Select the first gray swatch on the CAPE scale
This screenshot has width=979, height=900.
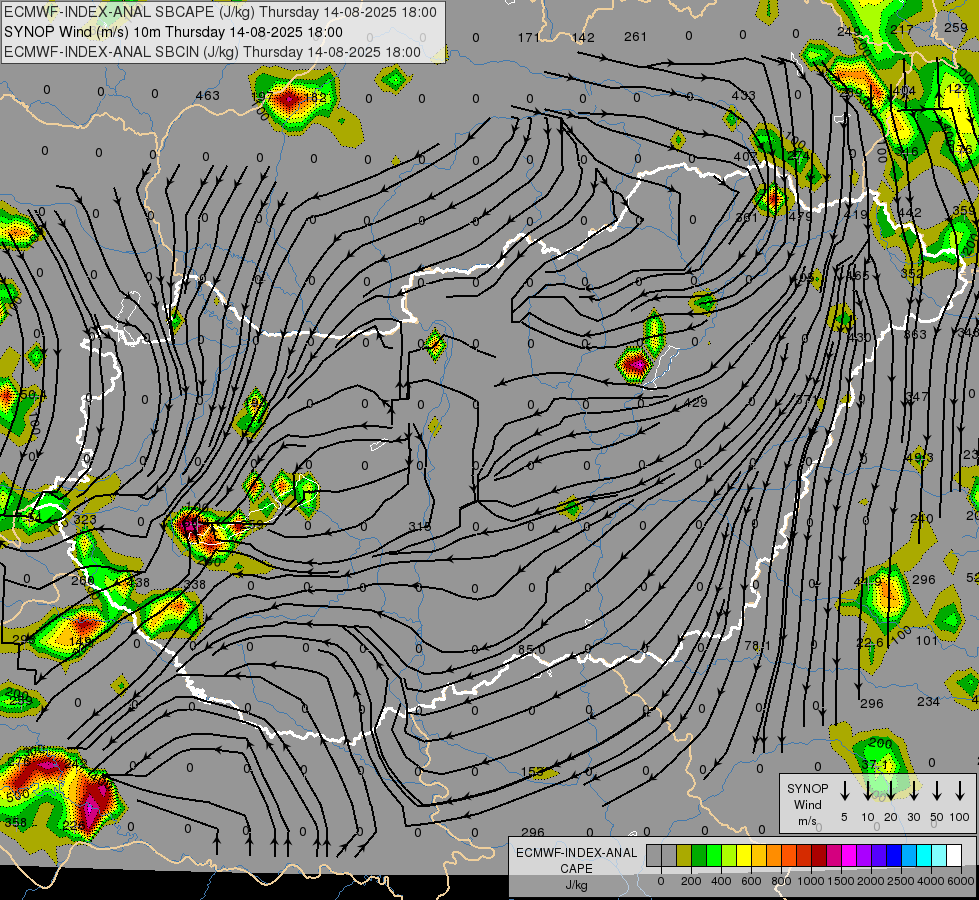pyautogui.click(x=654, y=855)
